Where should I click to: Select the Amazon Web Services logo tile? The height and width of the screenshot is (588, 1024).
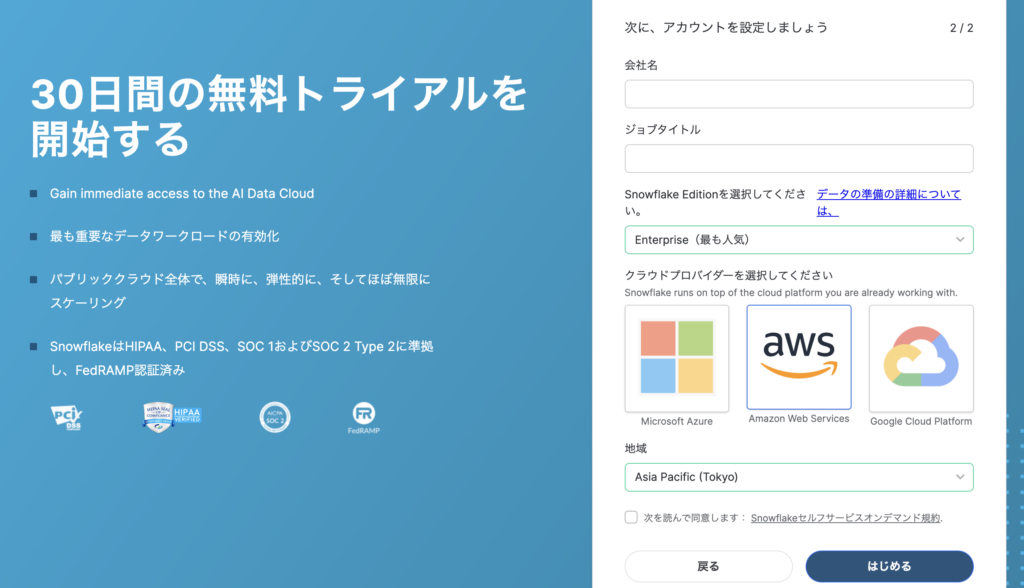click(799, 357)
